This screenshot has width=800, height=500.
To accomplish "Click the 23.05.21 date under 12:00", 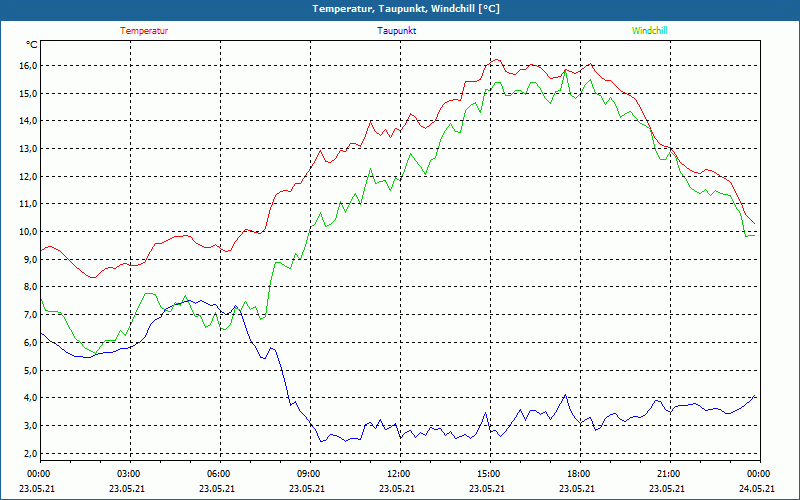I will pos(397,488).
